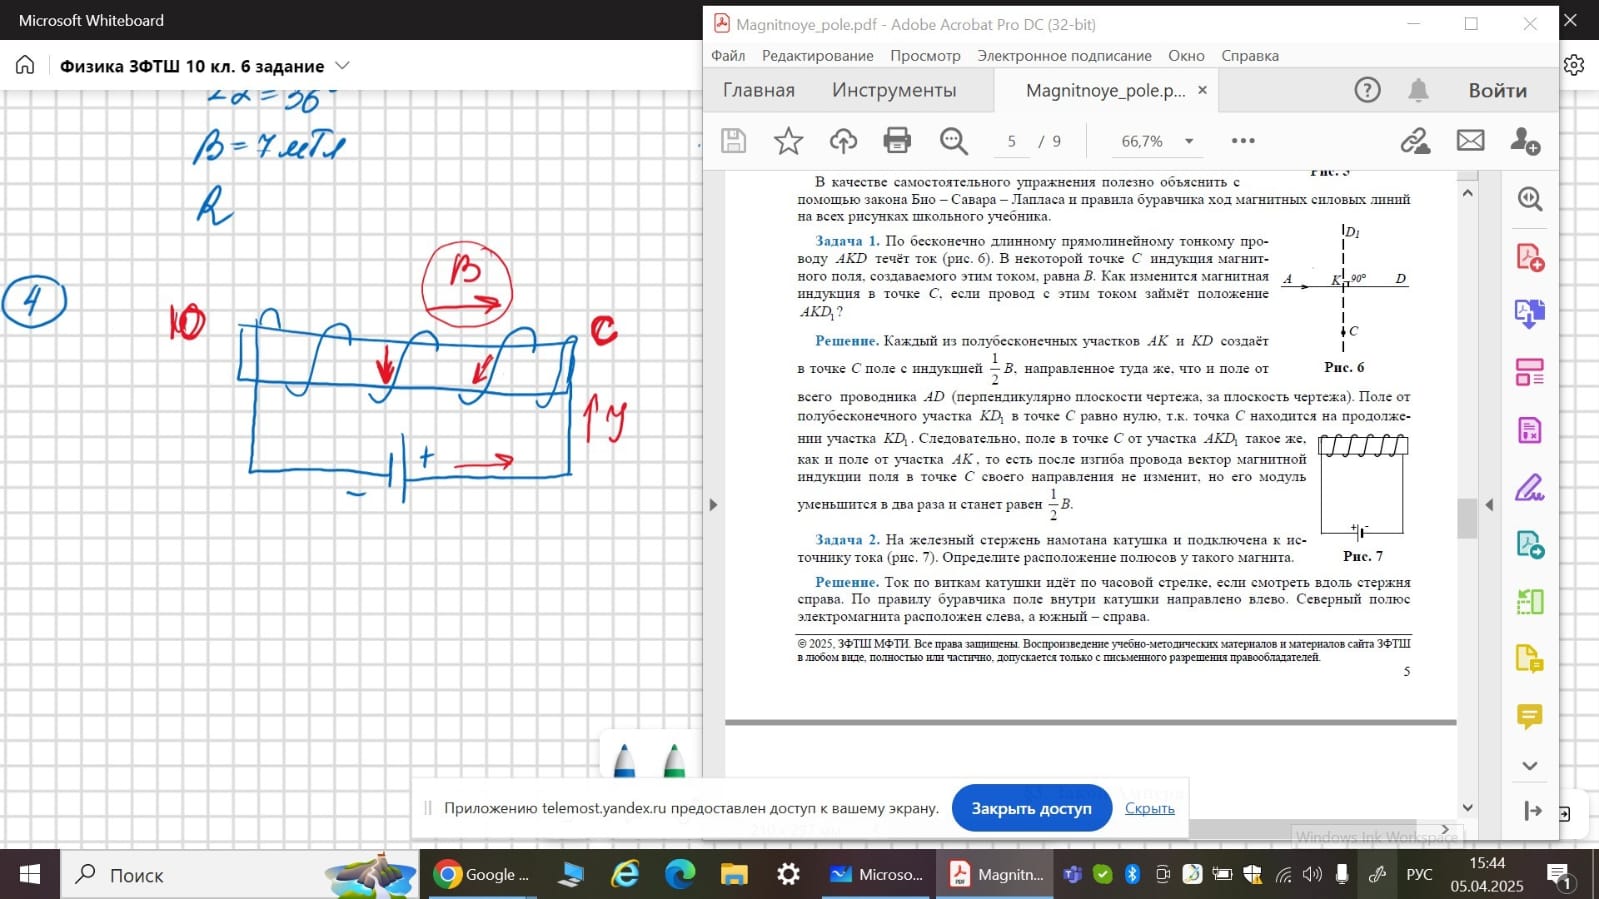Expand the left navigation pane arrow
The height and width of the screenshot is (899, 1599).
point(713,505)
